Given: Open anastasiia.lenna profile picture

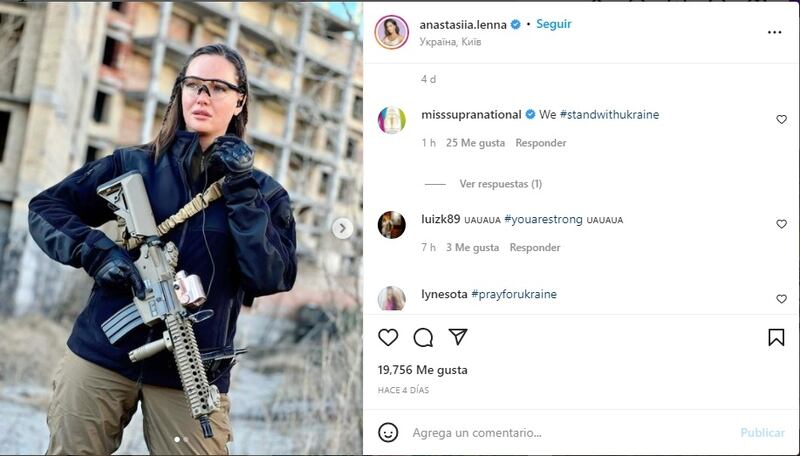Looking at the screenshot, I should pos(391,32).
